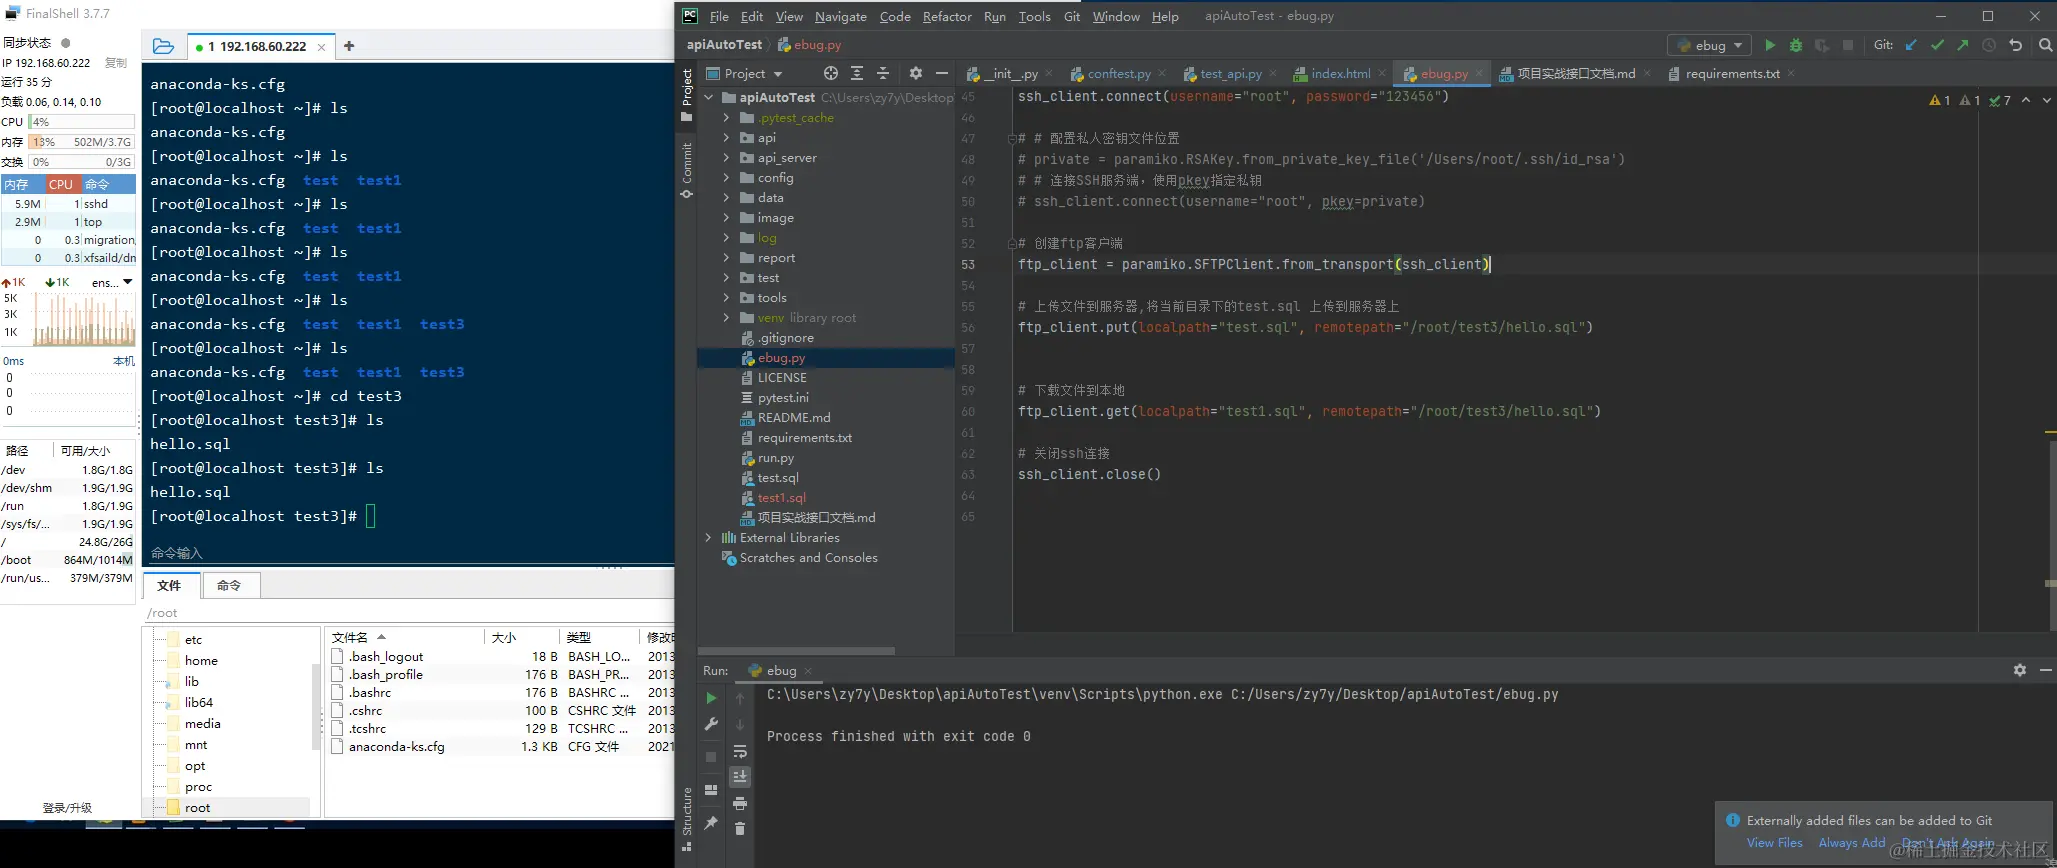Click the project tree horizontal scrollbar
The height and width of the screenshot is (868, 2057).
(x=797, y=651)
